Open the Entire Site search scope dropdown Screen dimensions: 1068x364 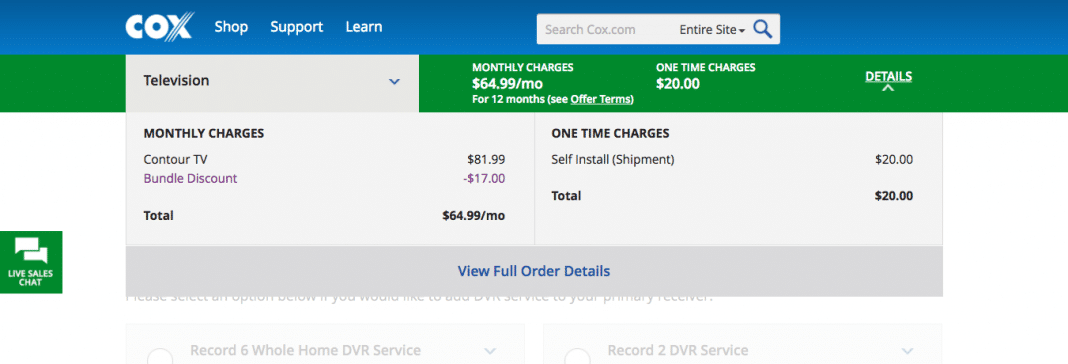[x=712, y=29]
